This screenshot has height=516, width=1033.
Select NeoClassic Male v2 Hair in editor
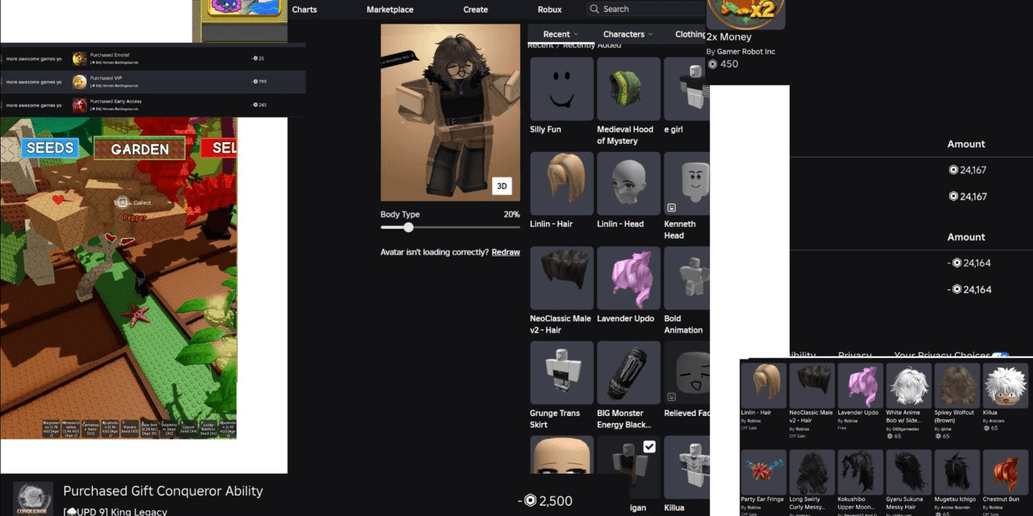coord(561,278)
